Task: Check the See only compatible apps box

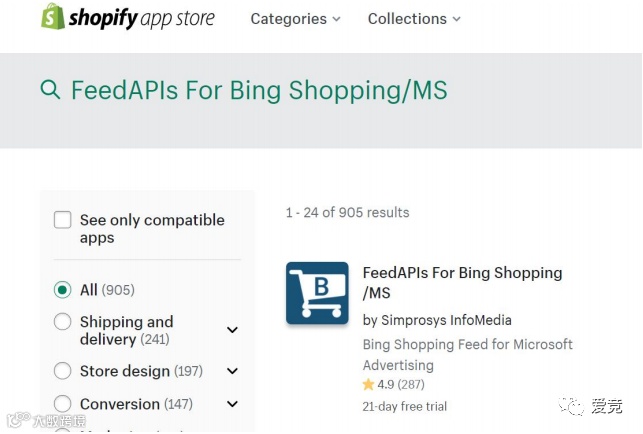Action: click(x=63, y=220)
